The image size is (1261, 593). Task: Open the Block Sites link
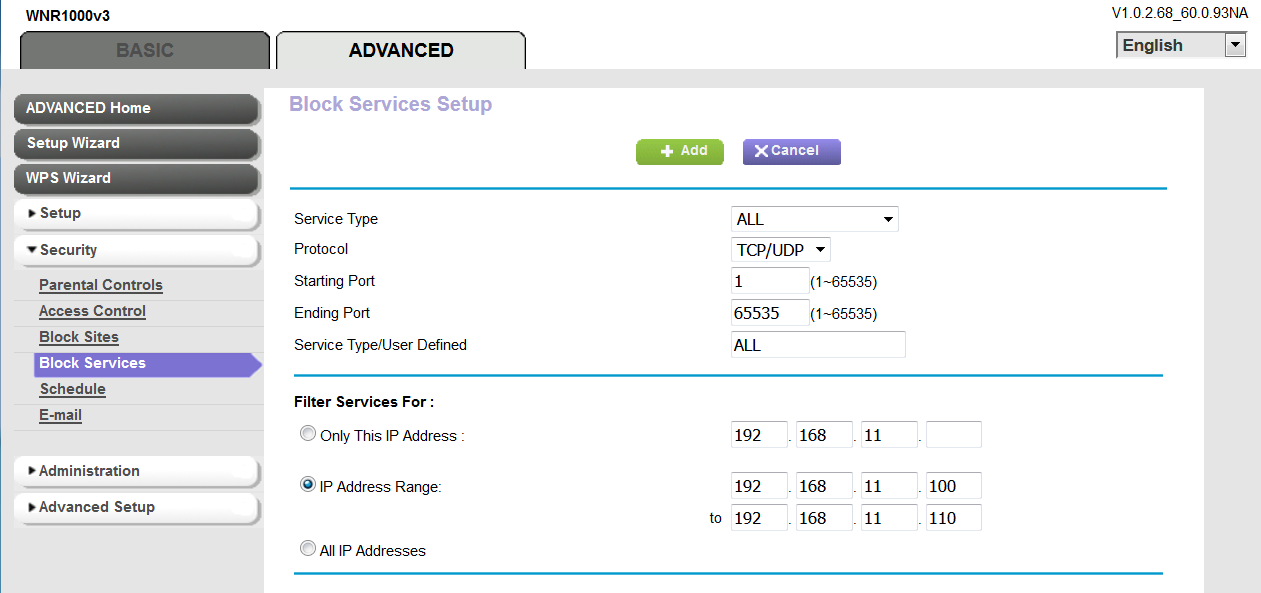click(79, 337)
